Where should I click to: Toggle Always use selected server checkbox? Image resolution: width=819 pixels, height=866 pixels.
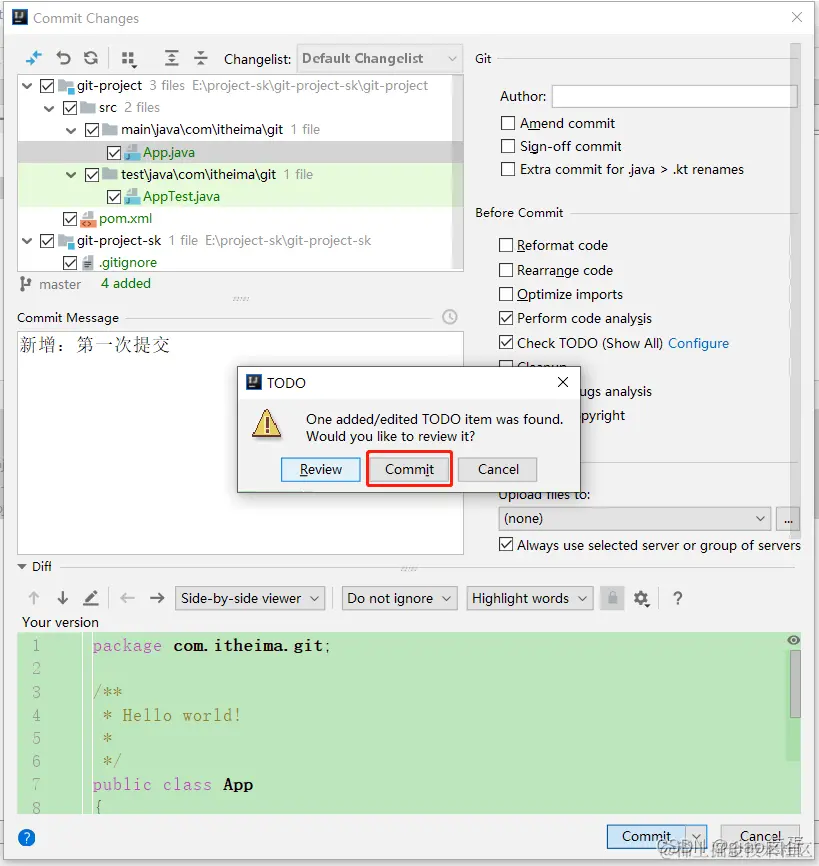click(506, 545)
